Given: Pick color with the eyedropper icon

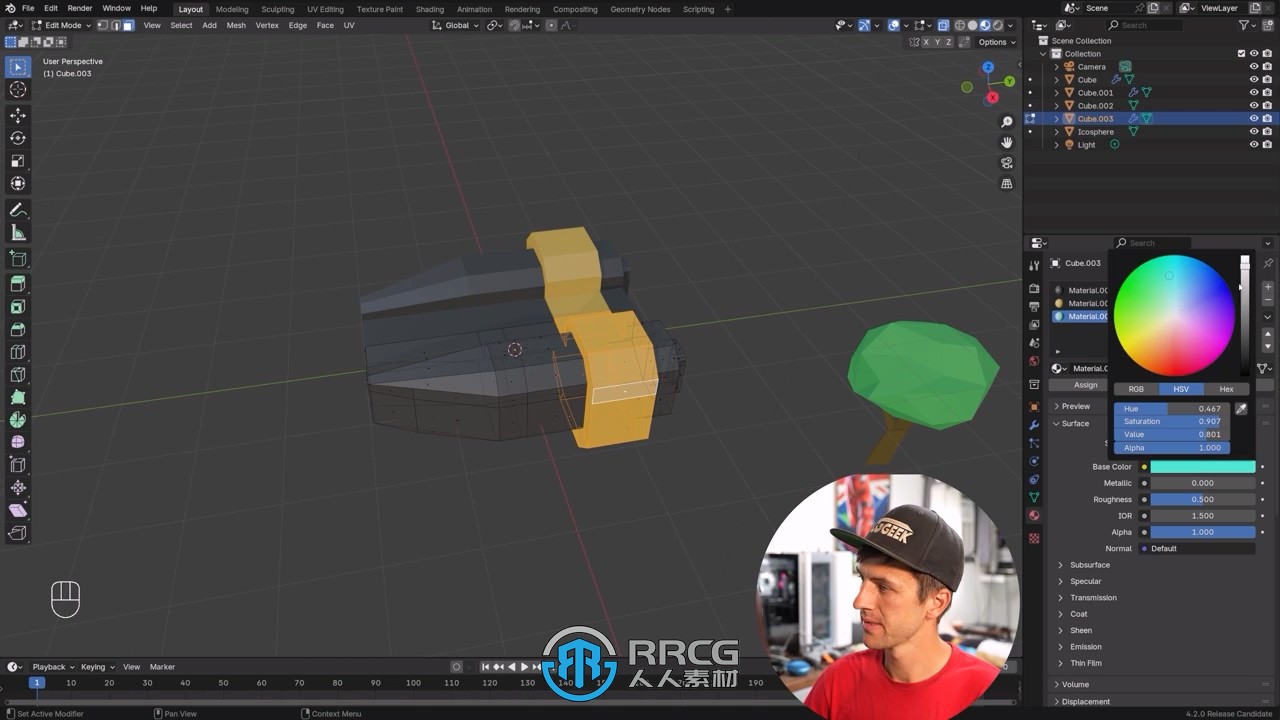Looking at the screenshot, I should click(1241, 409).
